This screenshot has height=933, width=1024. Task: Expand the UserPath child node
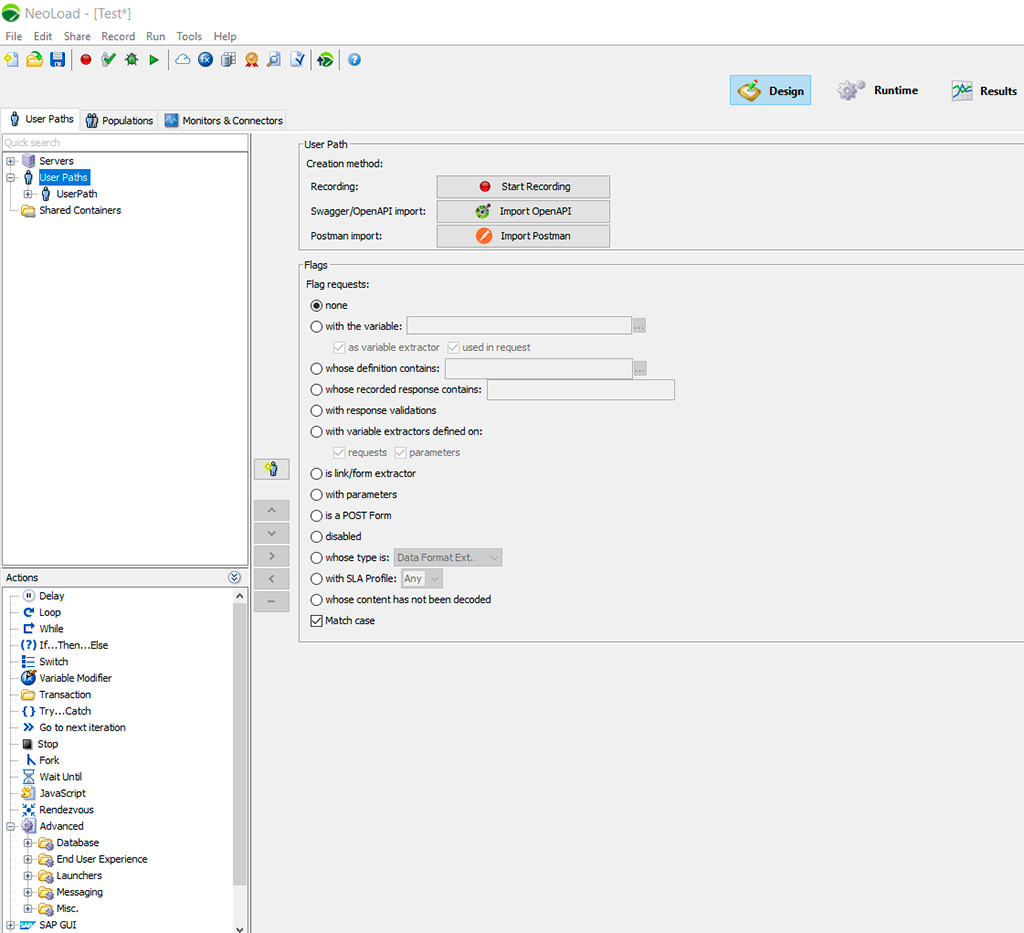pyautogui.click(x=28, y=194)
